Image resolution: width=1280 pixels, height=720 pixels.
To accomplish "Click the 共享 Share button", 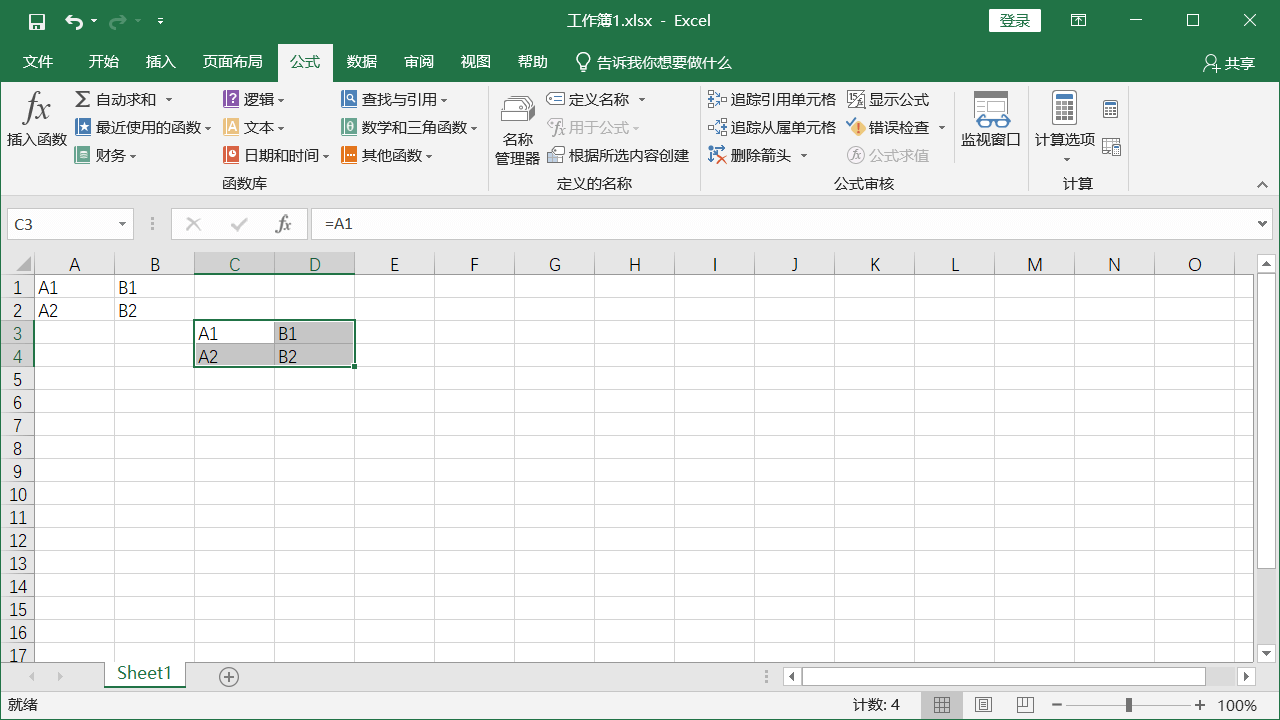I will [x=1229, y=63].
